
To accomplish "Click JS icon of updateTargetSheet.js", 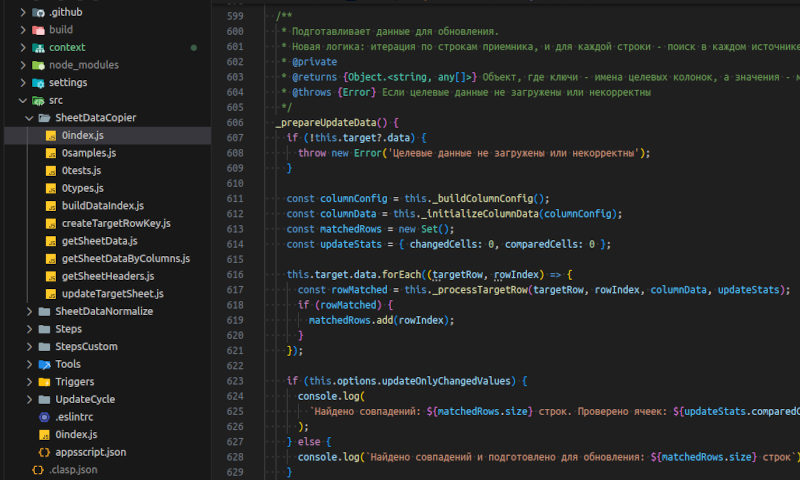I will [x=51, y=294].
